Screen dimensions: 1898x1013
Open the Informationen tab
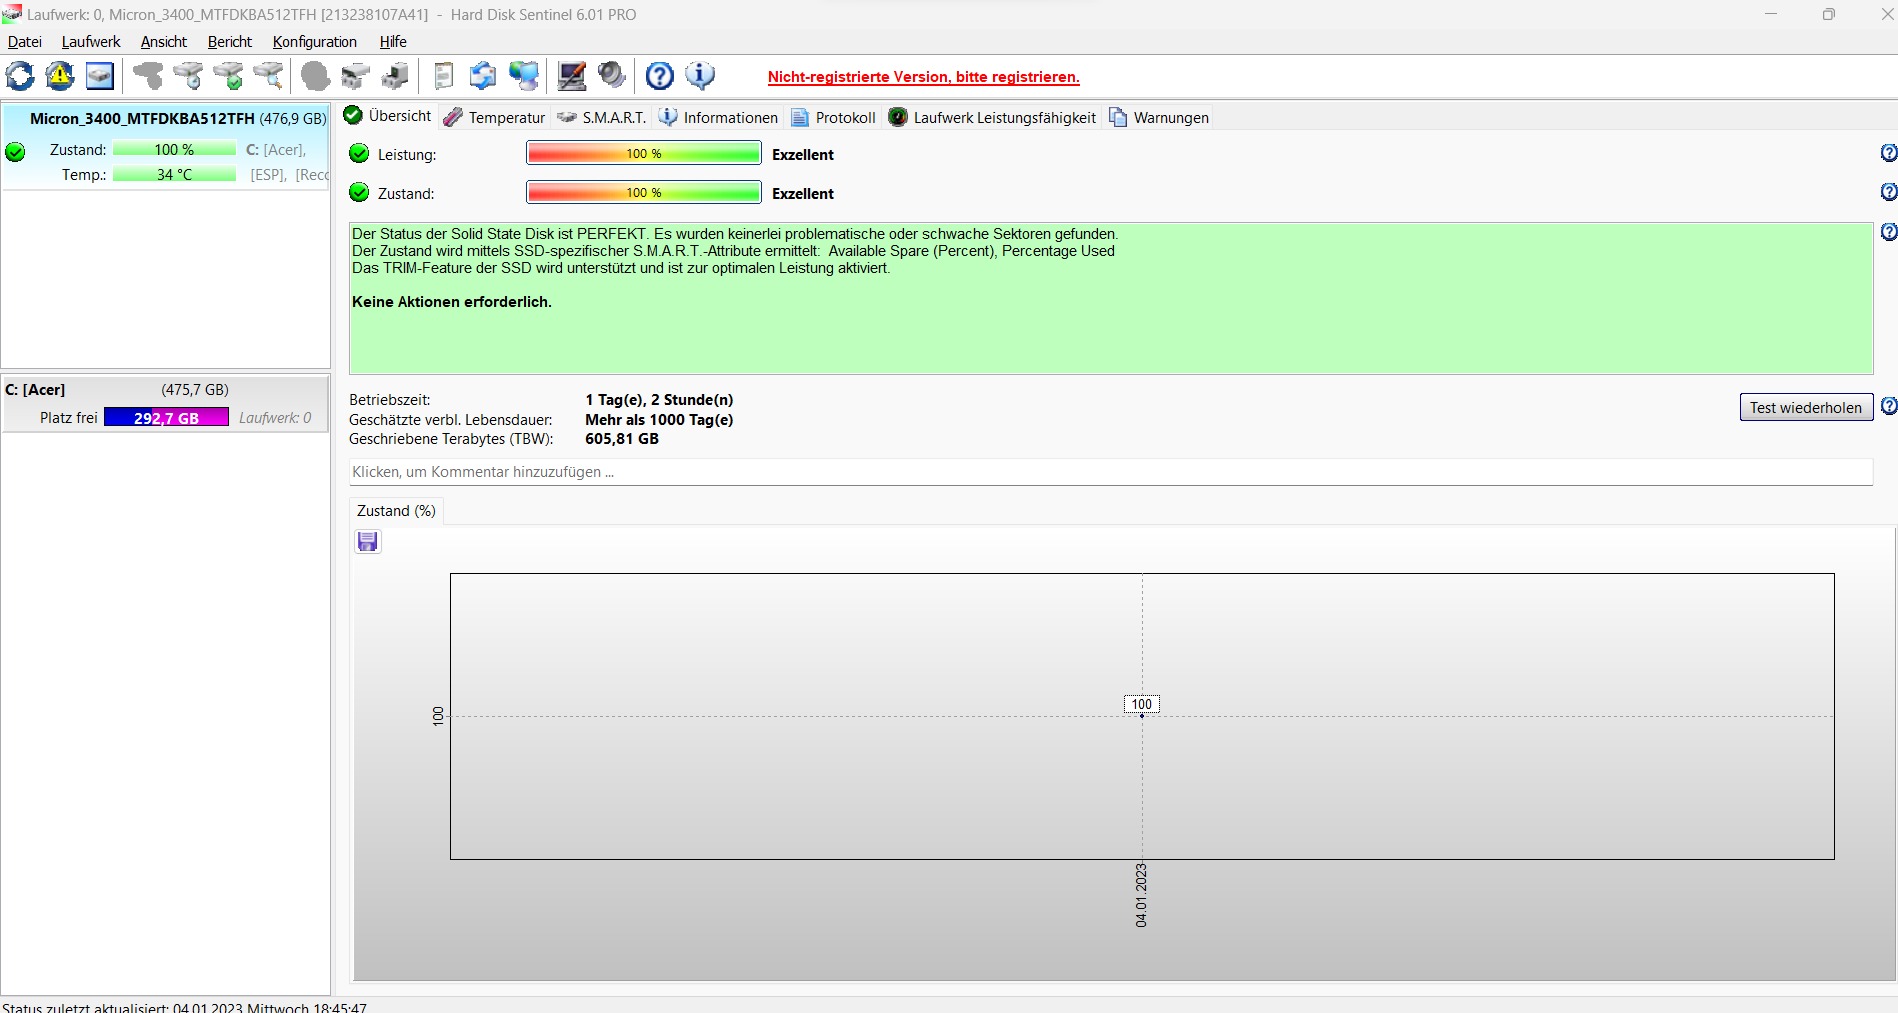(x=718, y=118)
